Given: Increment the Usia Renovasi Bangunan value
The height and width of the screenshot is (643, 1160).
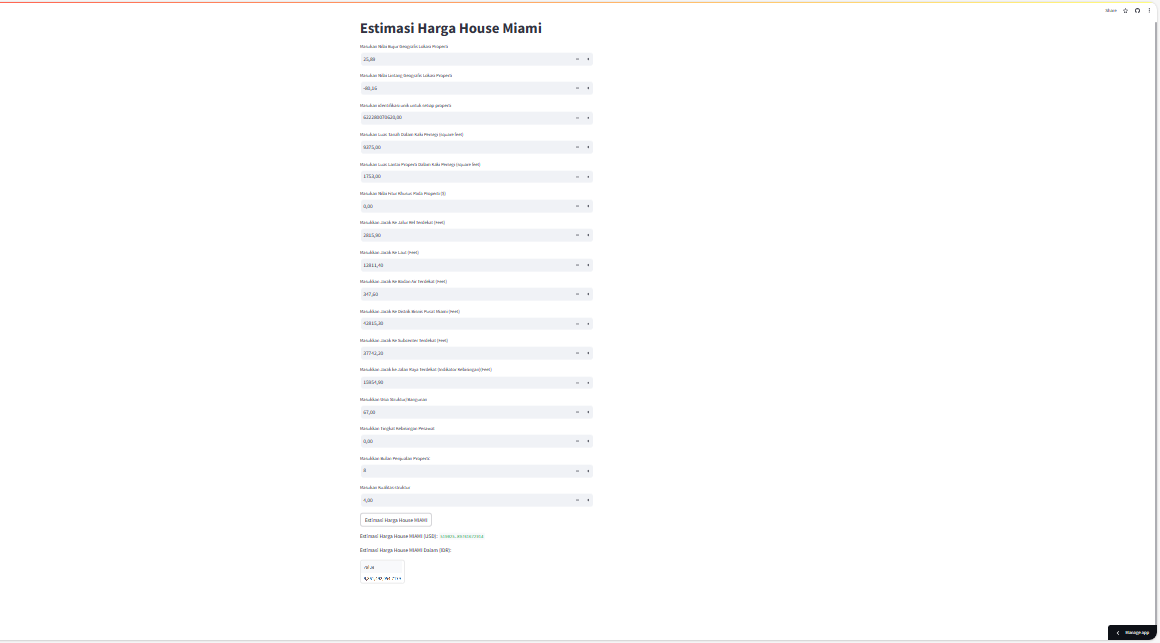Looking at the screenshot, I should pyautogui.click(x=588, y=411).
